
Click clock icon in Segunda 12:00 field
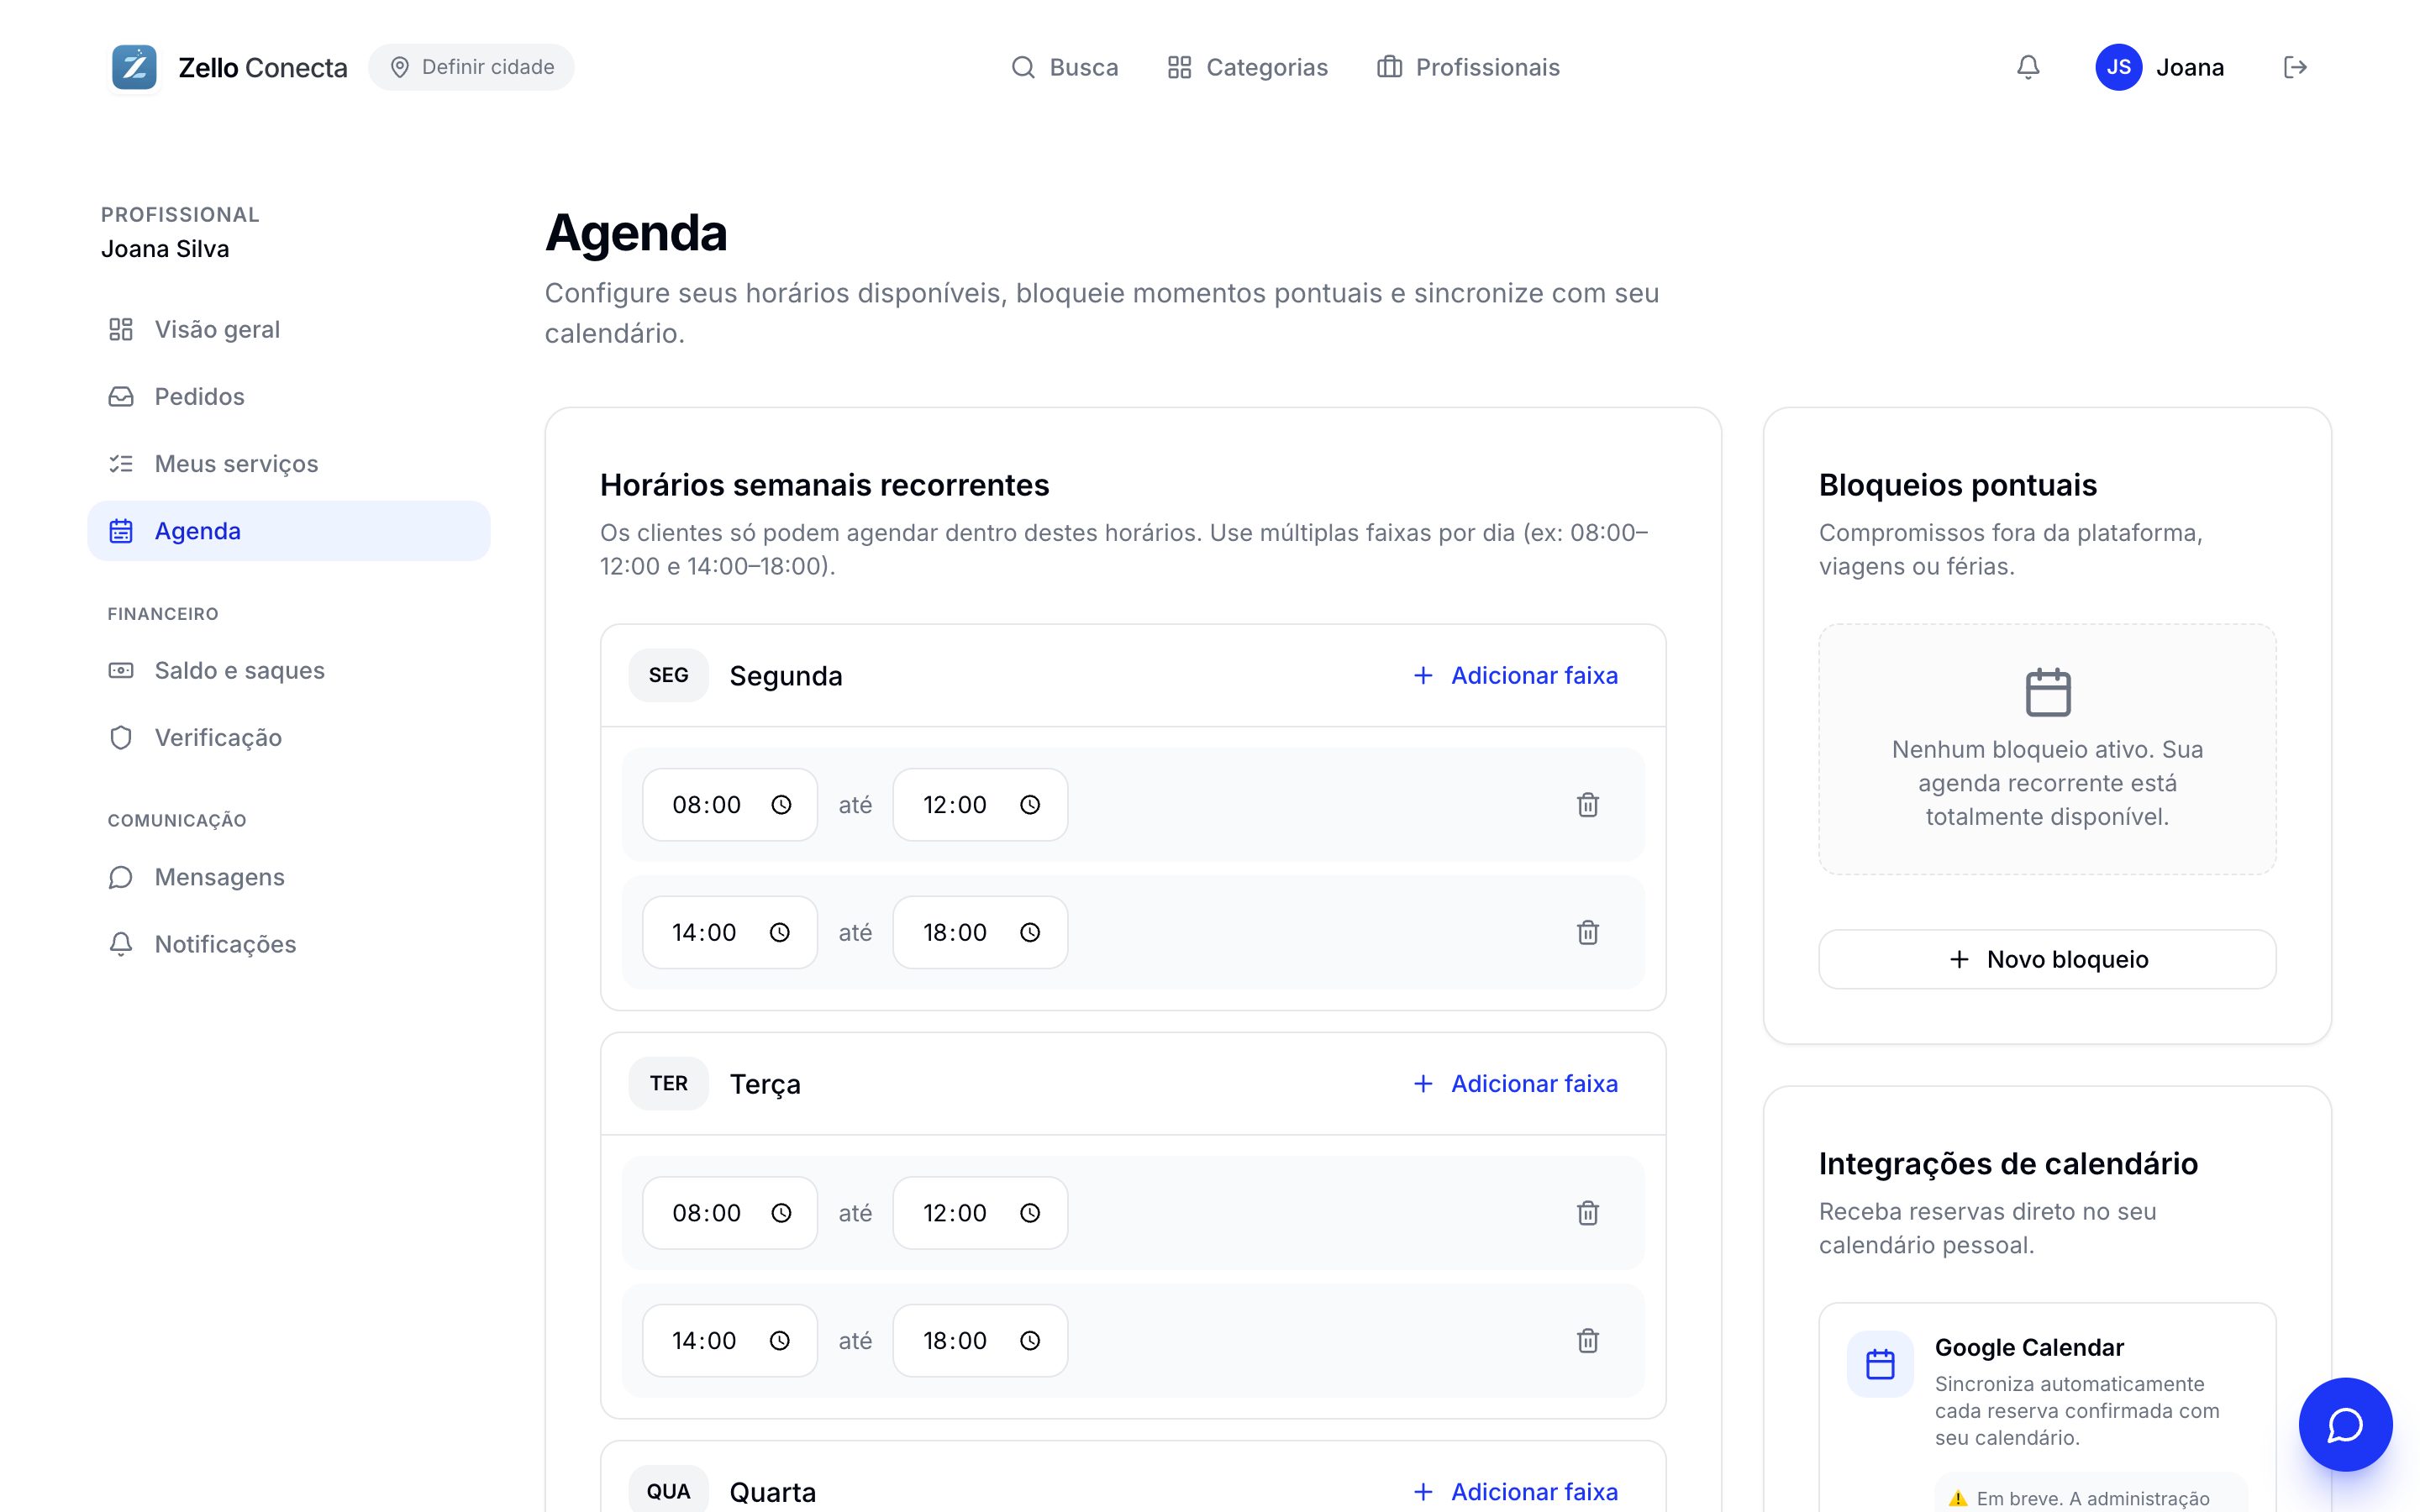1030,805
